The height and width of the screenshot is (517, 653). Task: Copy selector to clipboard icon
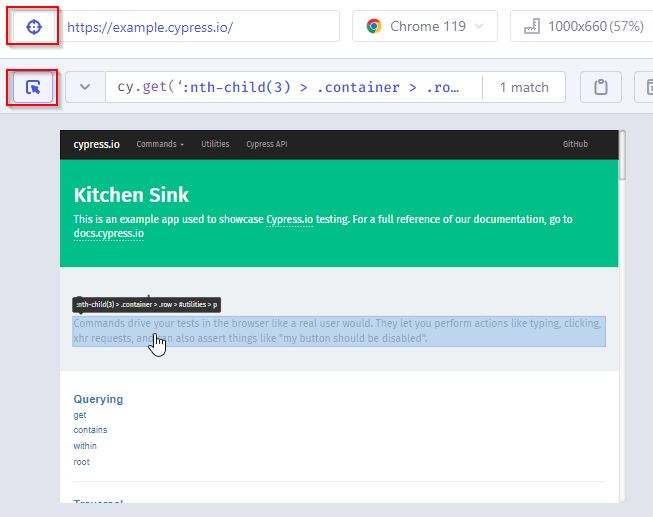(601, 87)
